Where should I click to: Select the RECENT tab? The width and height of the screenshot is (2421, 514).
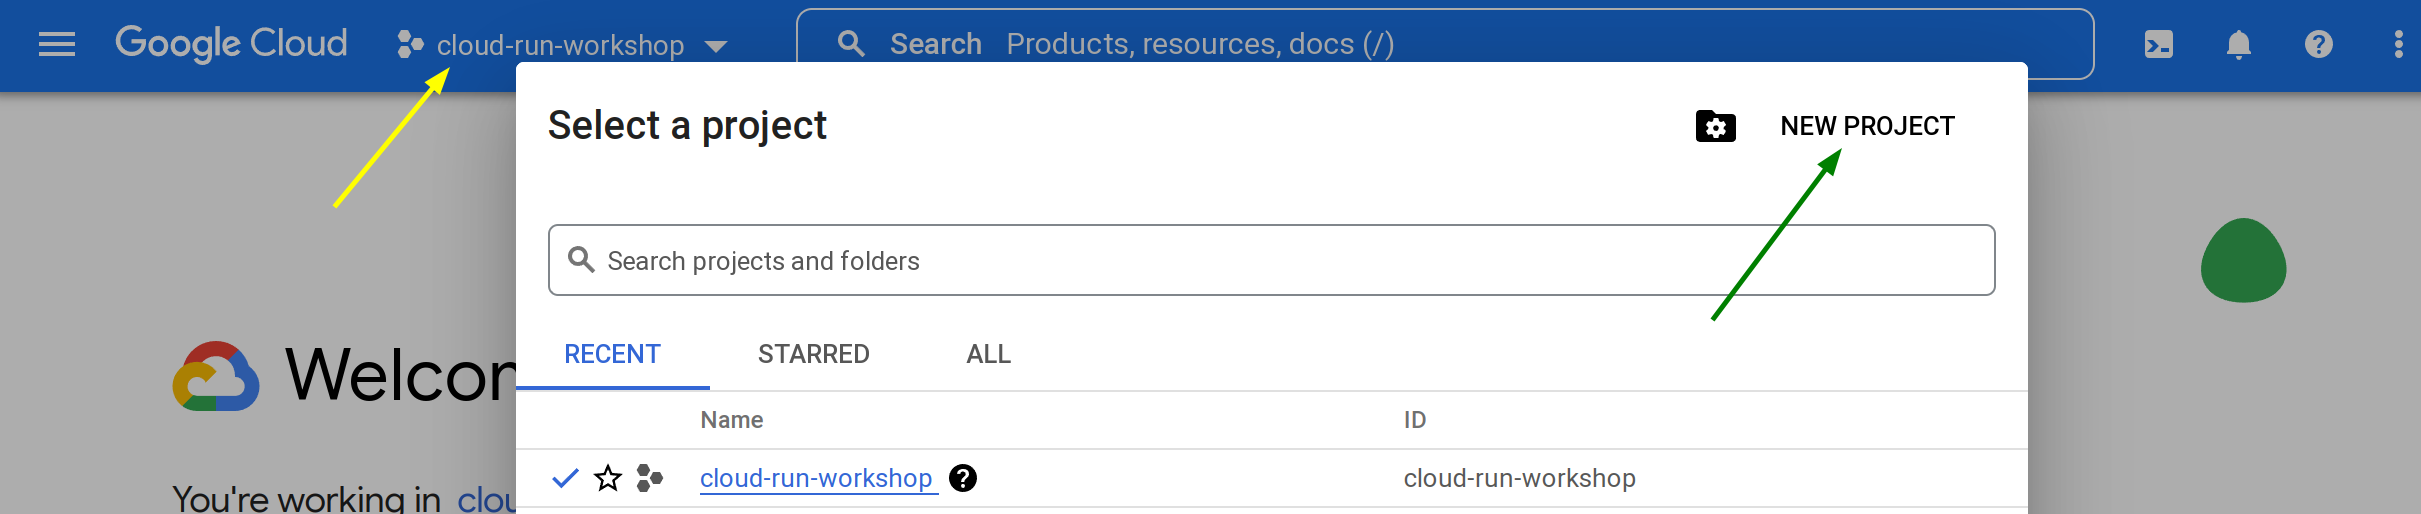tap(612, 354)
